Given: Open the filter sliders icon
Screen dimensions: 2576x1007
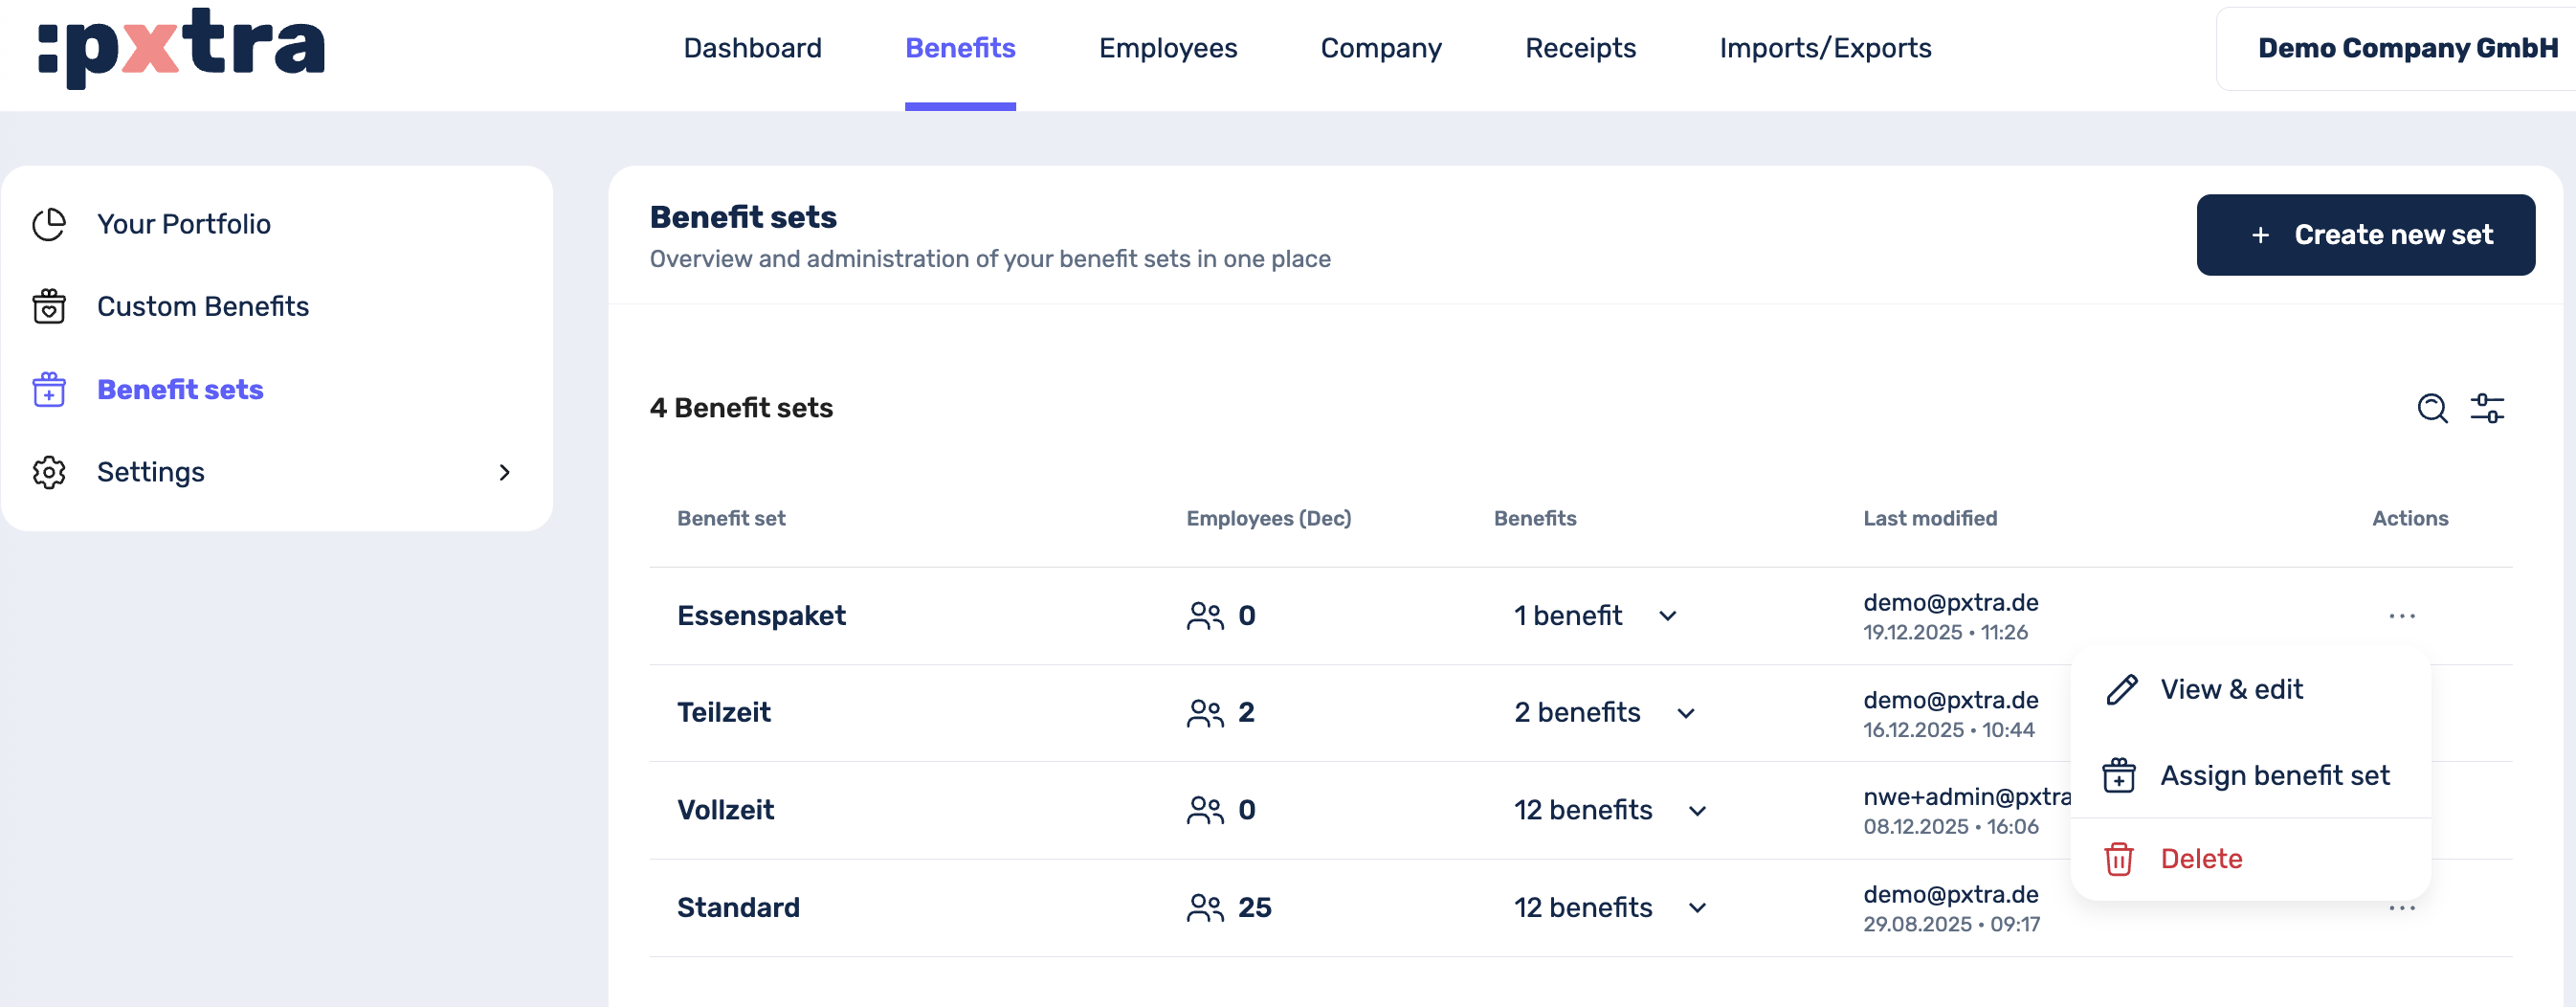Looking at the screenshot, I should (2487, 408).
